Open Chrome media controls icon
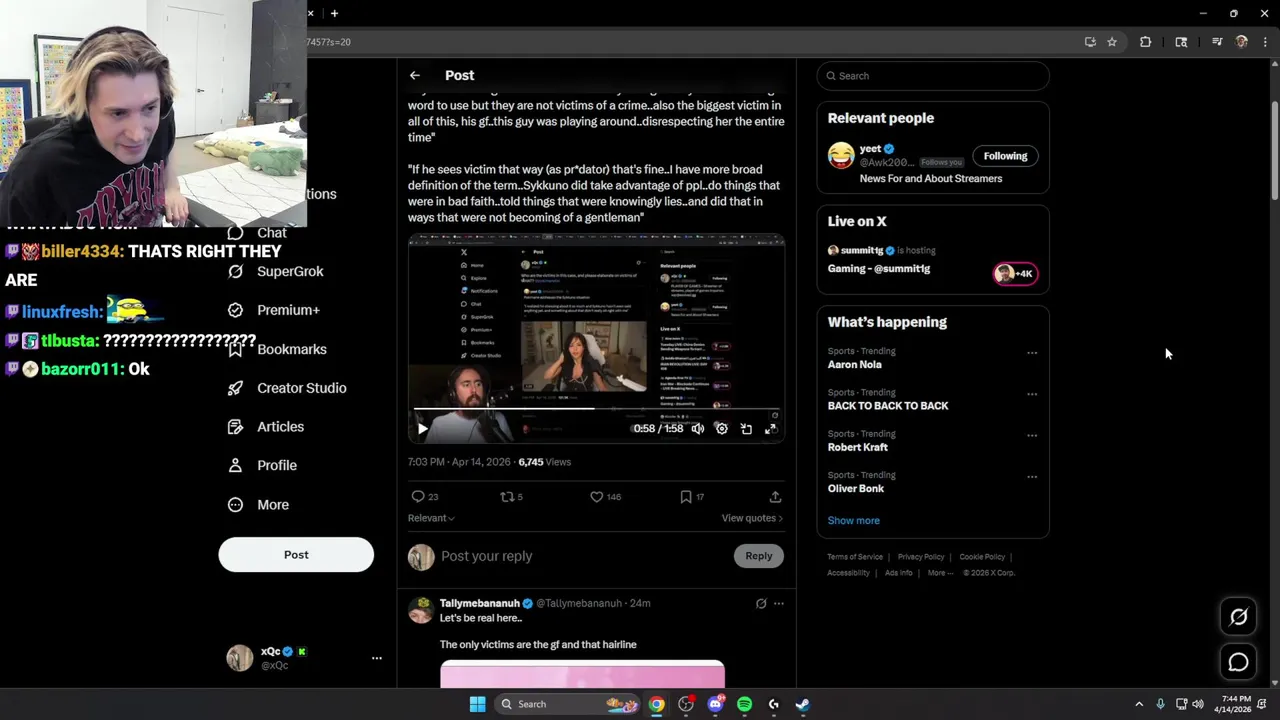The height and width of the screenshot is (720, 1280). 1217,42
